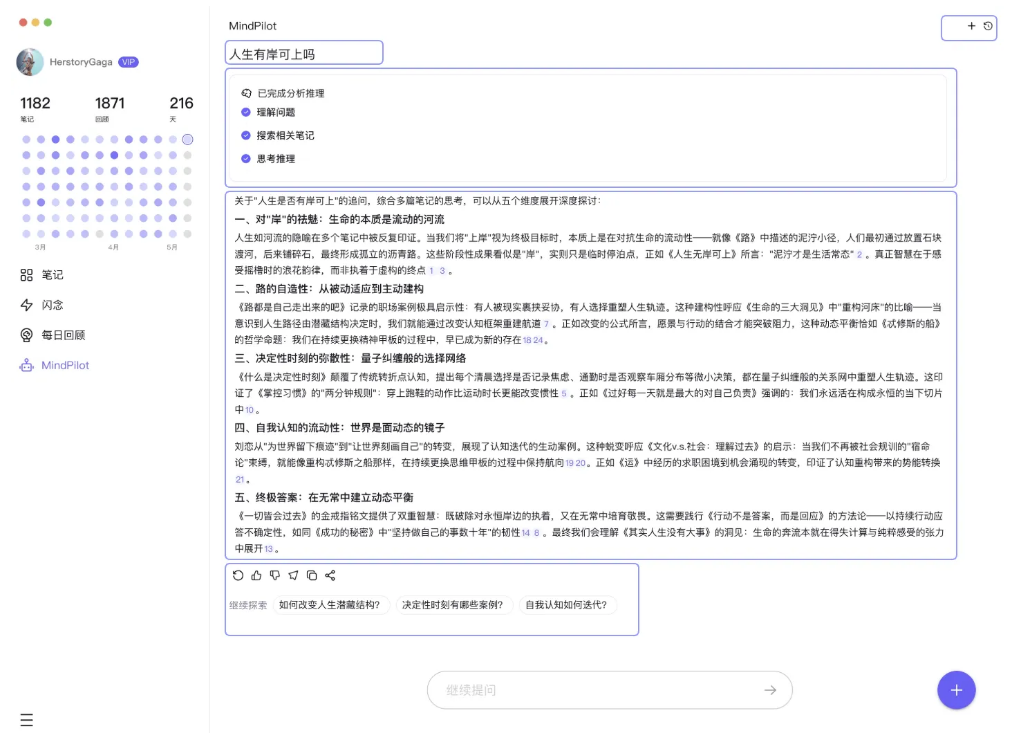Open 每日回顾 from the sidebar
Viewport: 1010px width, 733px height.
(x=62, y=335)
